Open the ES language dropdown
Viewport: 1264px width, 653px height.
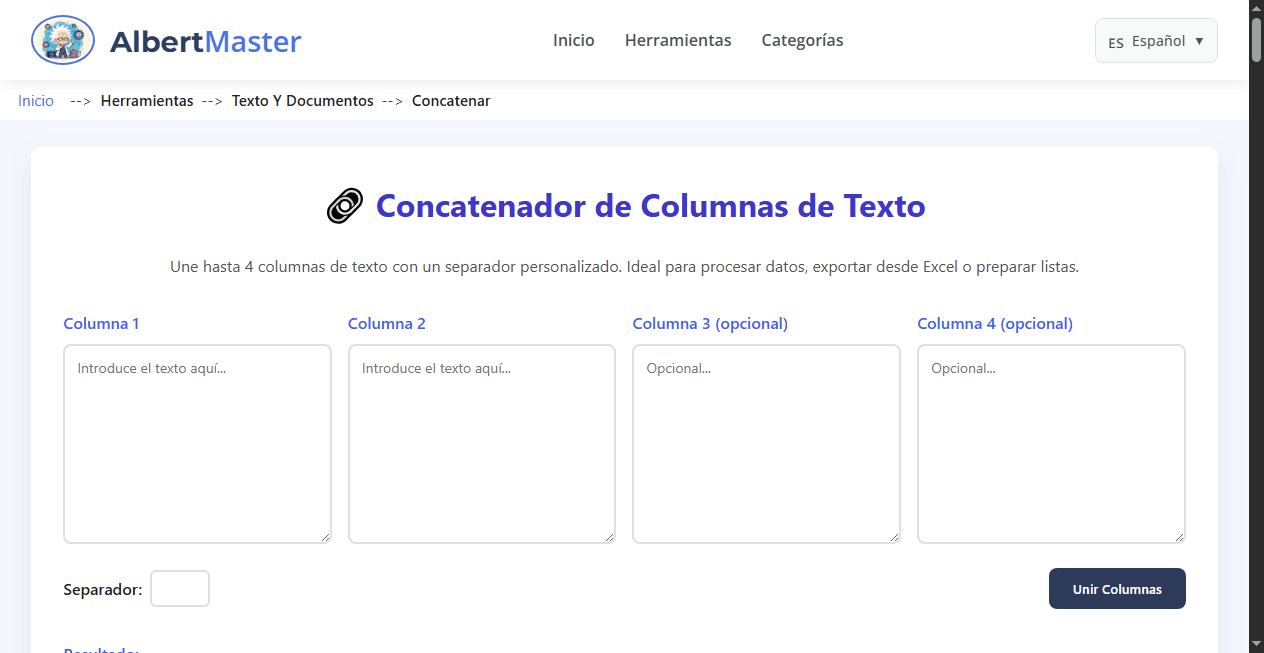1155,41
